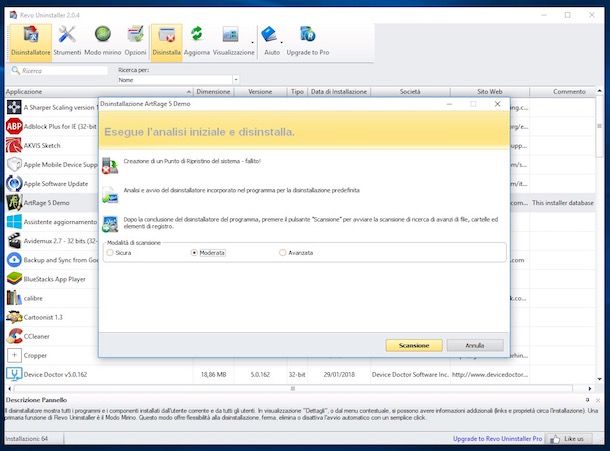Sort by Dimensione column header
The height and width of the screenshot is (451, 610).
(x=213, y=91)
